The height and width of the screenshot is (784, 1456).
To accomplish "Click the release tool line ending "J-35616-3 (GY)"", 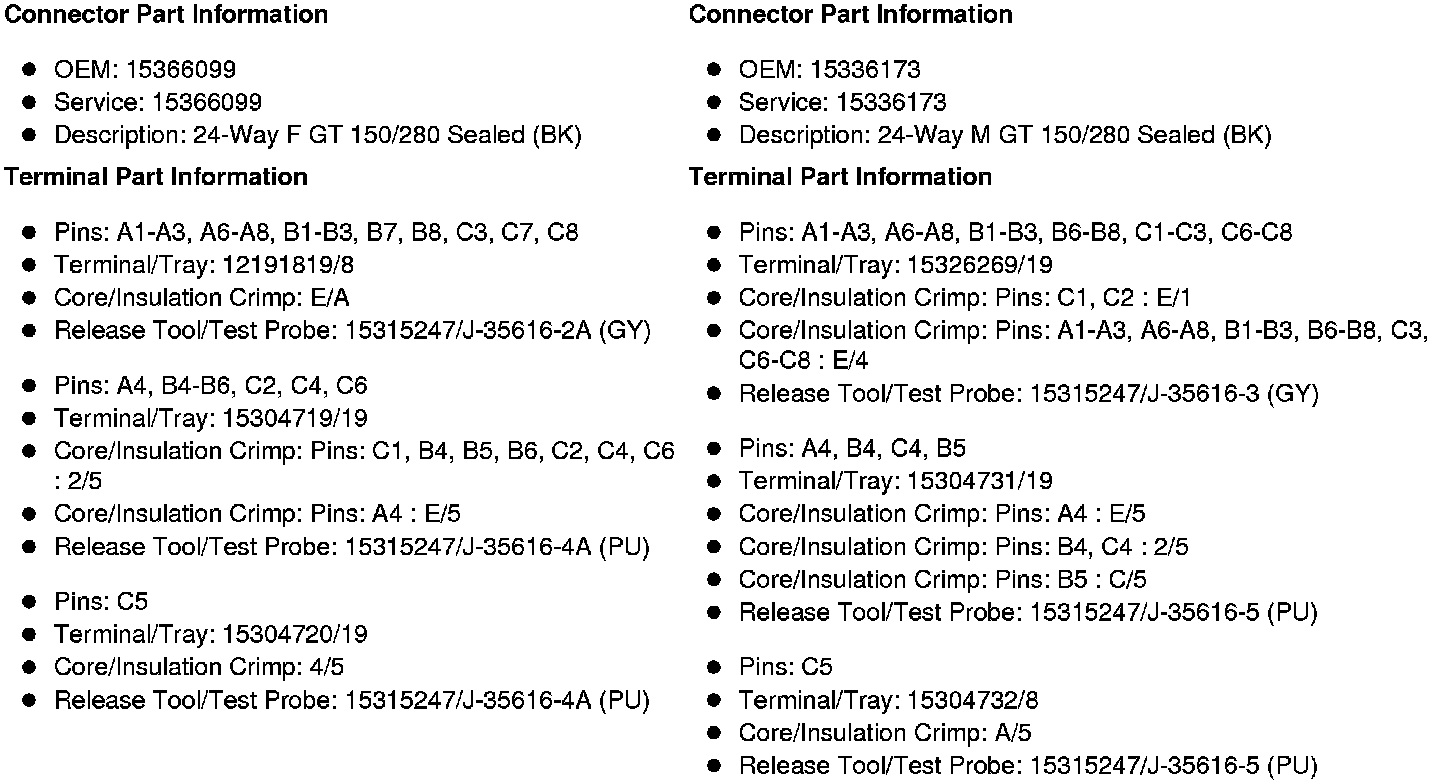I will pos(1028,395).
